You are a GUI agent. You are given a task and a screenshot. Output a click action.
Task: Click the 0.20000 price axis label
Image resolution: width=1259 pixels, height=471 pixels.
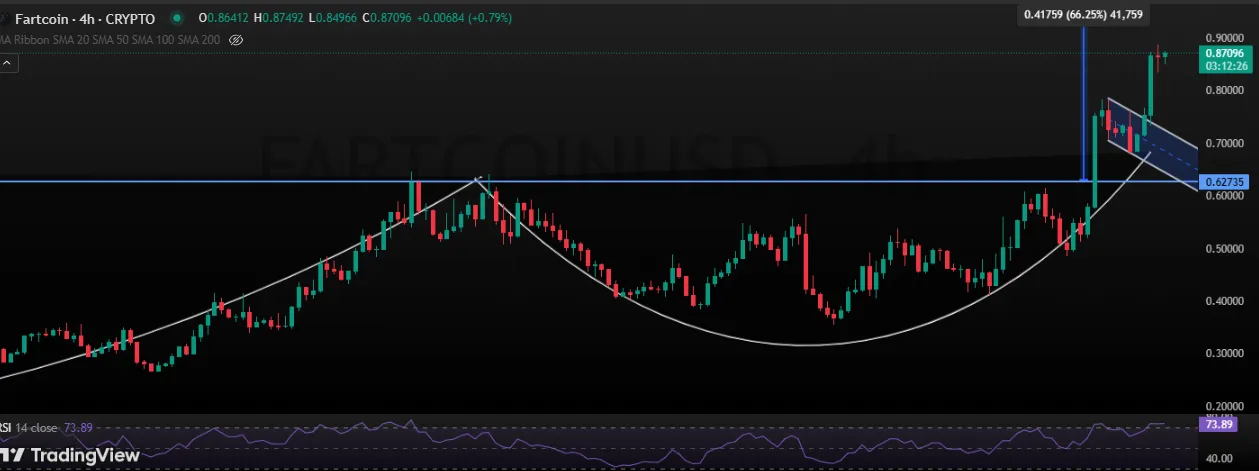pos(1223,406)
